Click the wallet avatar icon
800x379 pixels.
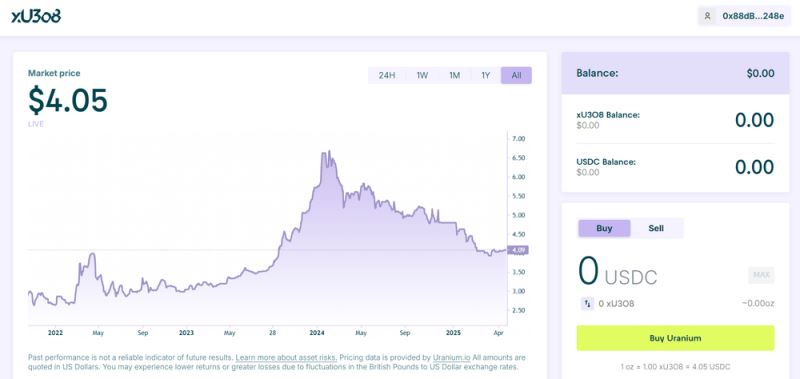click(x=707, y=16)
